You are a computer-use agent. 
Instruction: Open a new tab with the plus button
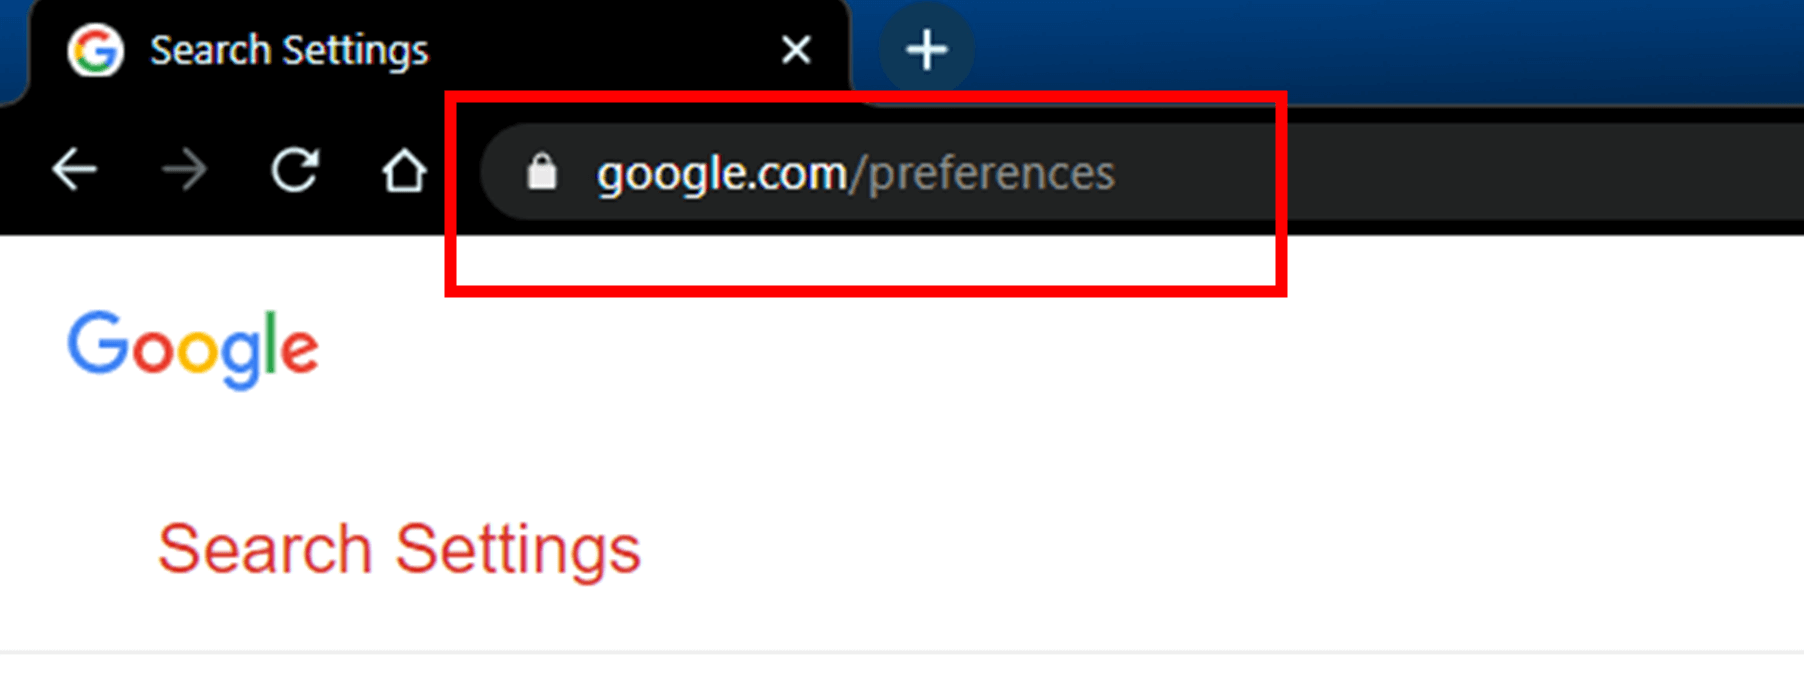coord(926,50)
